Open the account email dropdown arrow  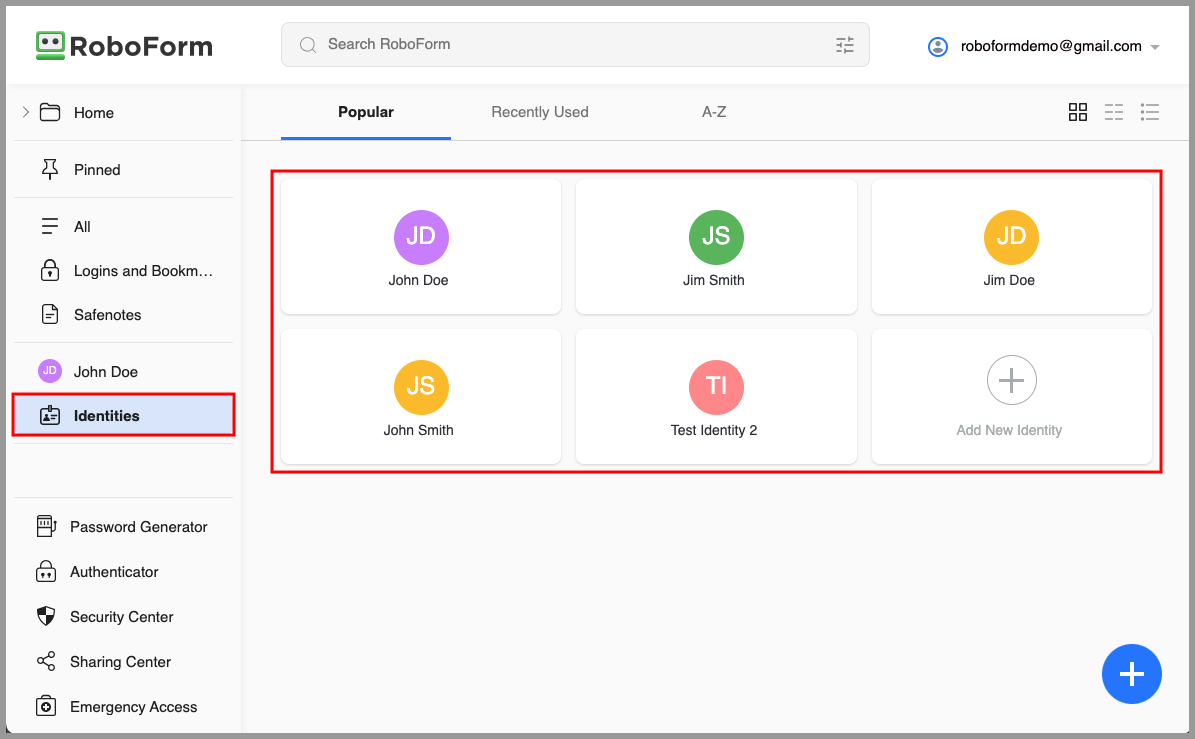coord(1155,47)
